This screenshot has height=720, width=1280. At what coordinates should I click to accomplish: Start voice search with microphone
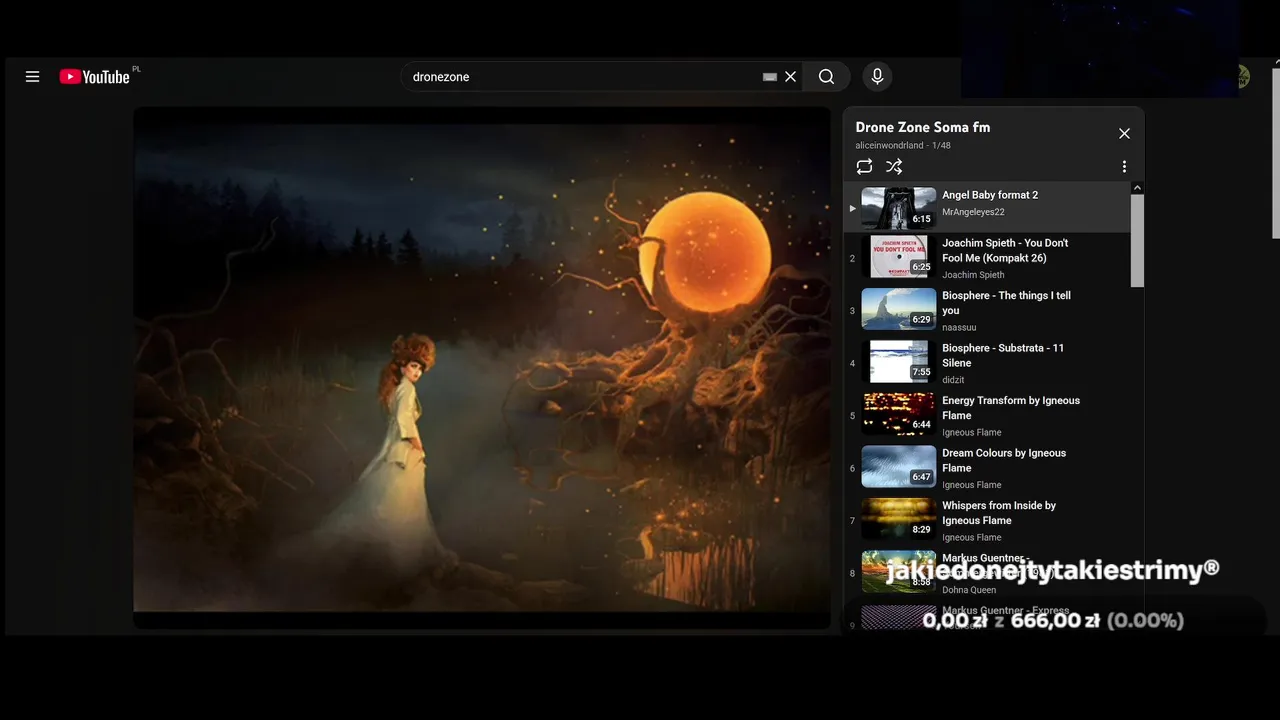click(x=877, y=77)
